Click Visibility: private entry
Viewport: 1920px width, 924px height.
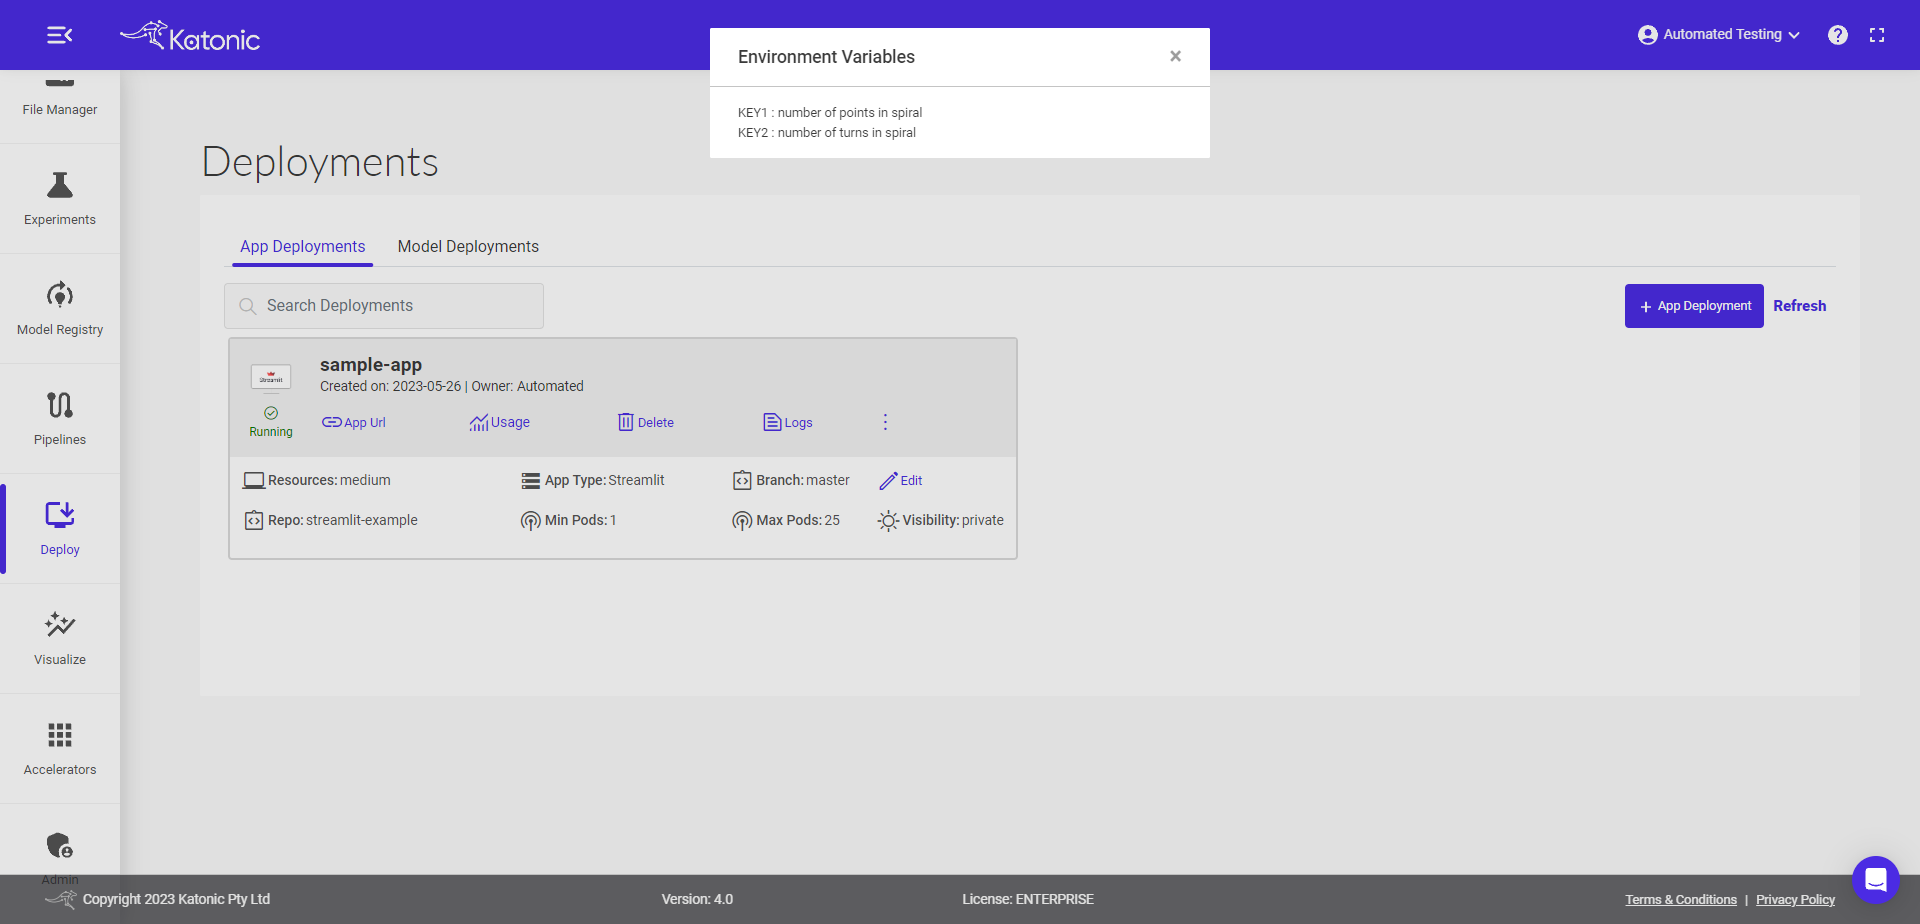click(x=941, y=521)
